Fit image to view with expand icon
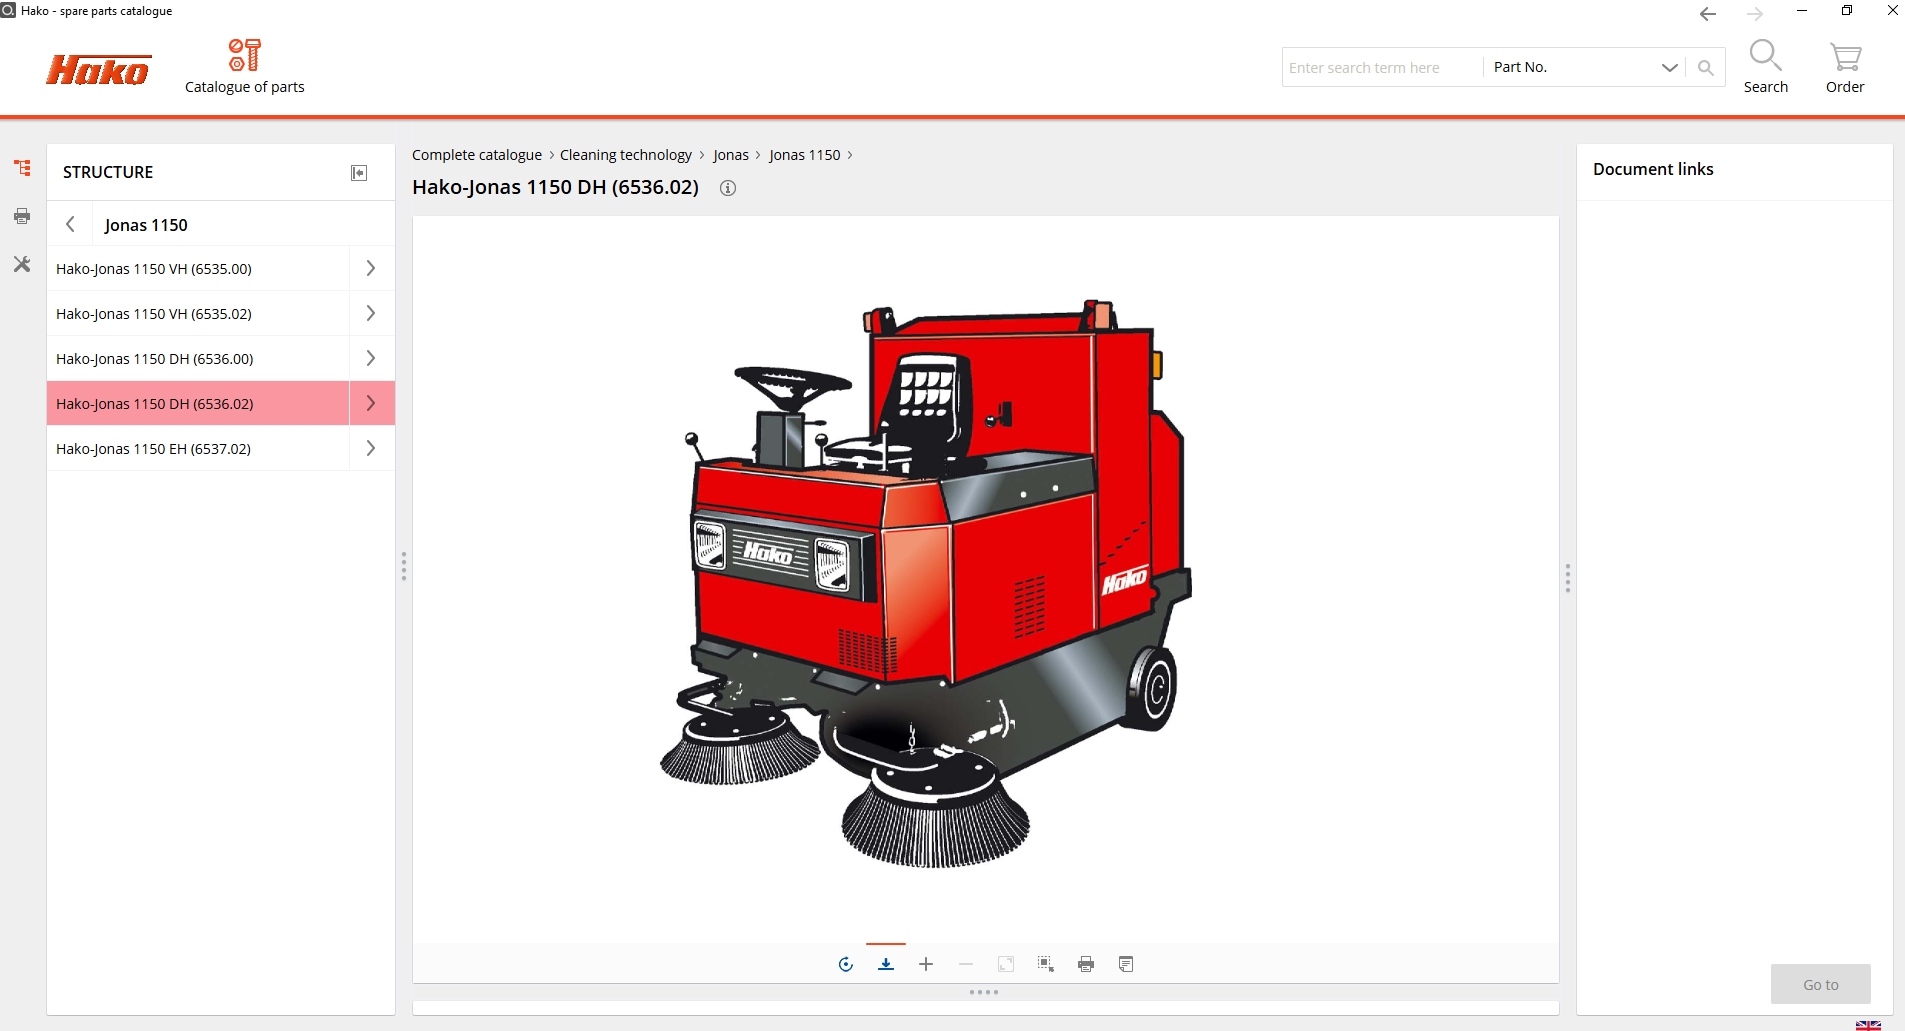 click(1006, 964)
